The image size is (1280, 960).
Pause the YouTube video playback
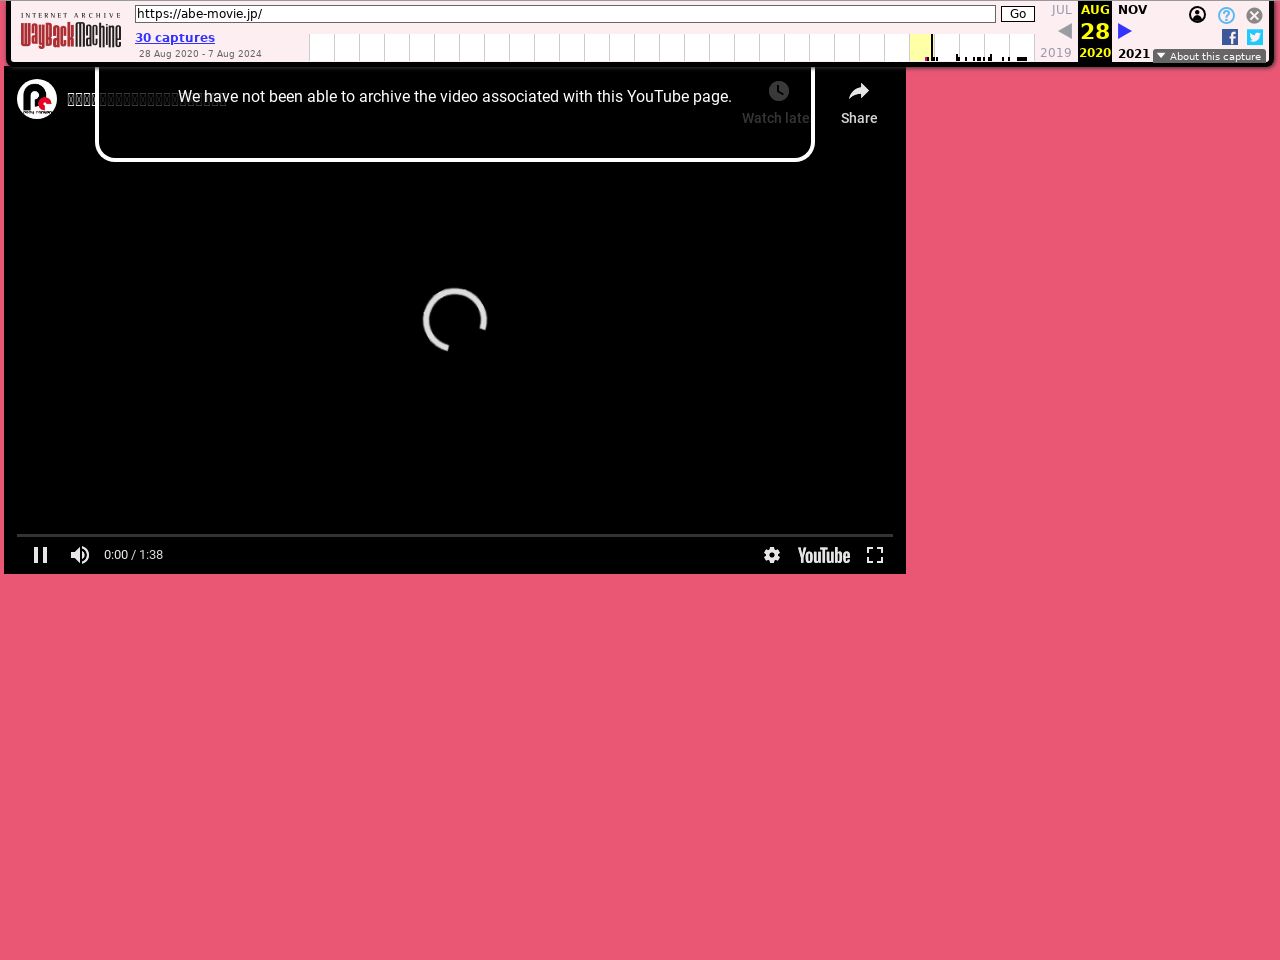click(x=41, y=555)
